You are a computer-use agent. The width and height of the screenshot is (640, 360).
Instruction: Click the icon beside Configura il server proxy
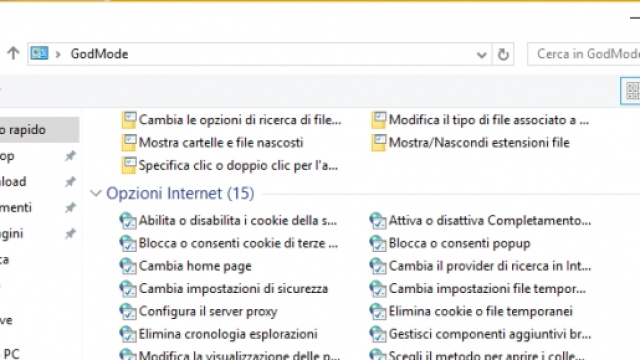(x=128, y=311)
